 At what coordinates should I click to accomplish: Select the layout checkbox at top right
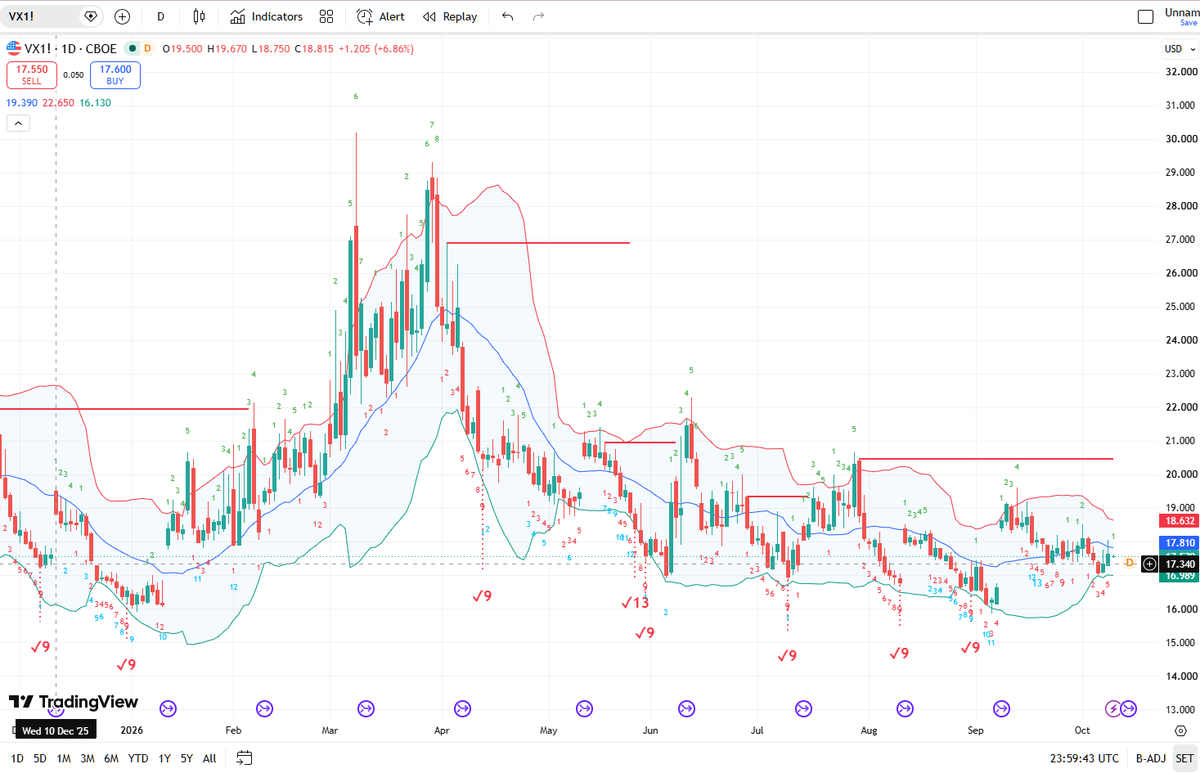1146,16
